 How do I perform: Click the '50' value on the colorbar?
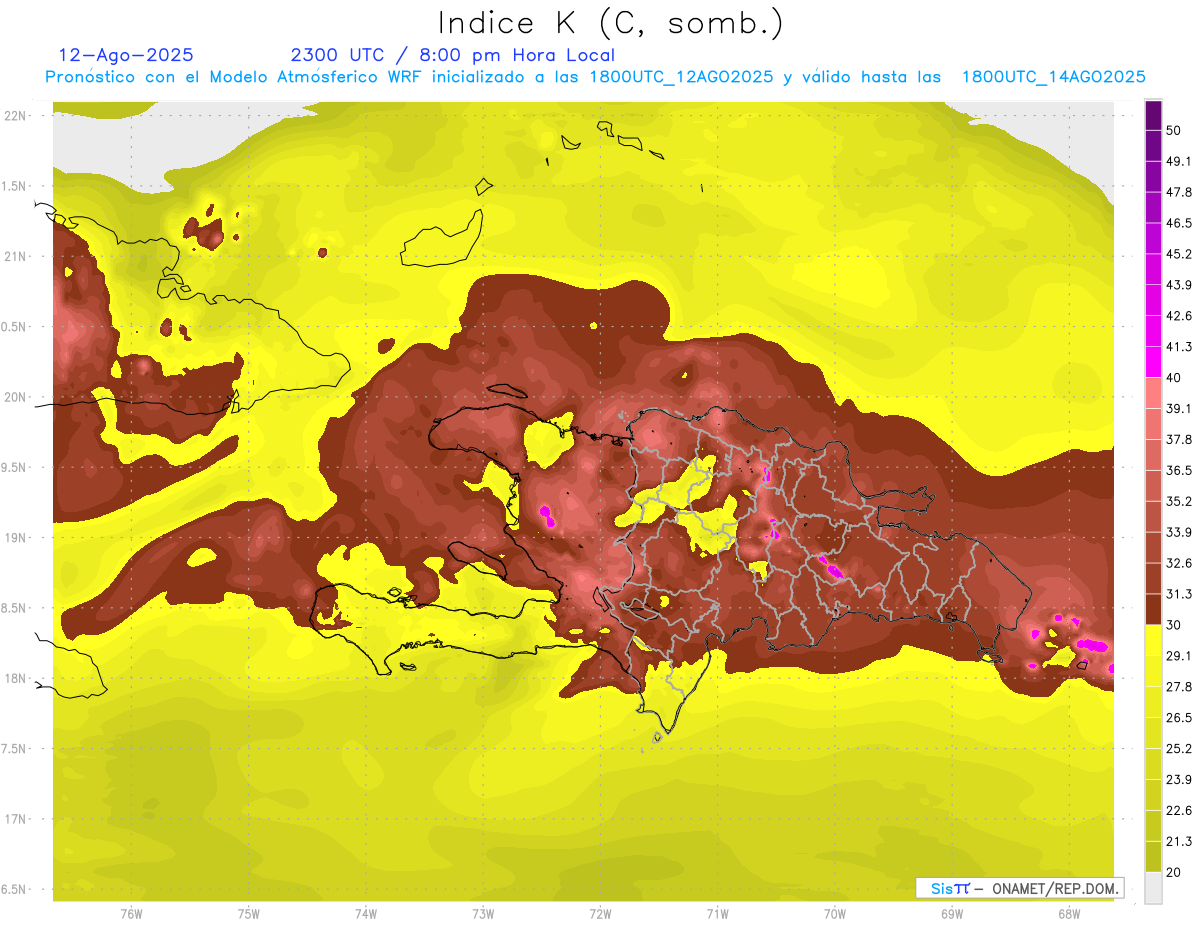[1173, 130]
